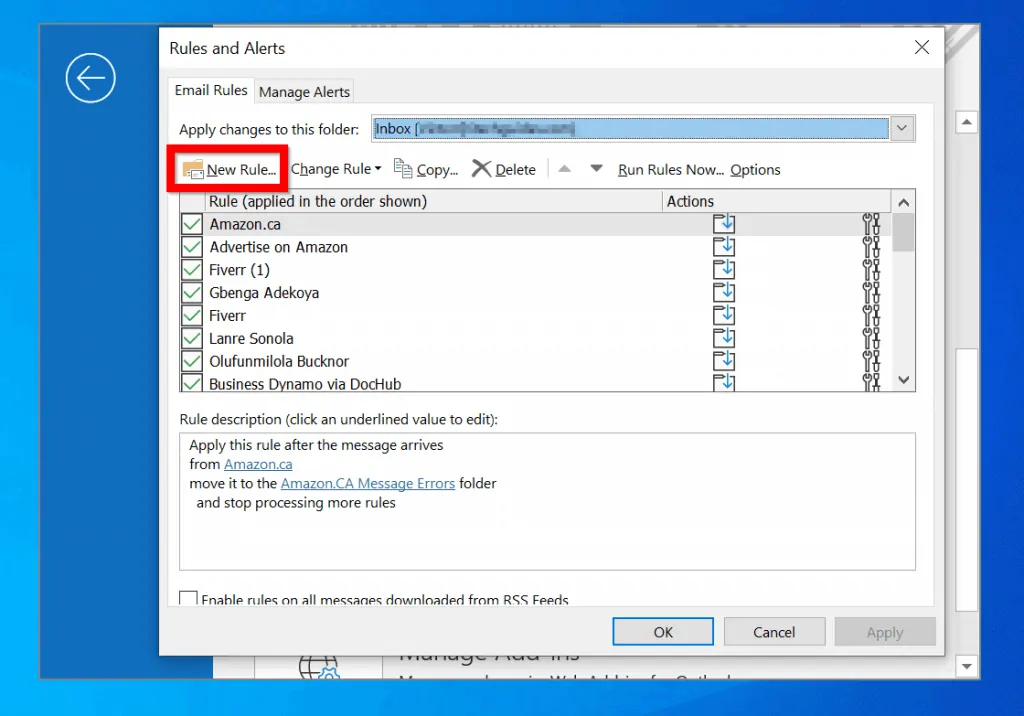This screenshot has width=1024, height=716.
Task: Select the Email Rules tab
Action: click(x=210, y=90)
